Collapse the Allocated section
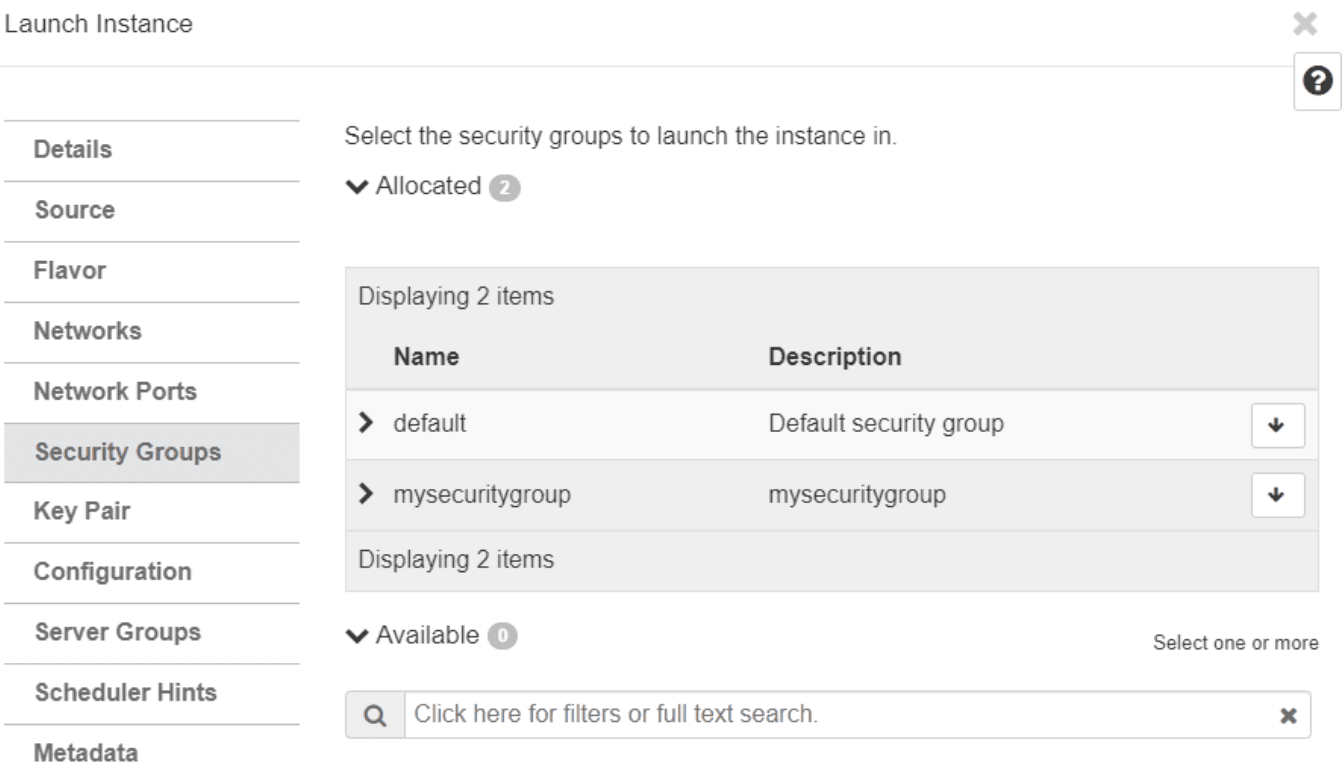 point(355,187)
